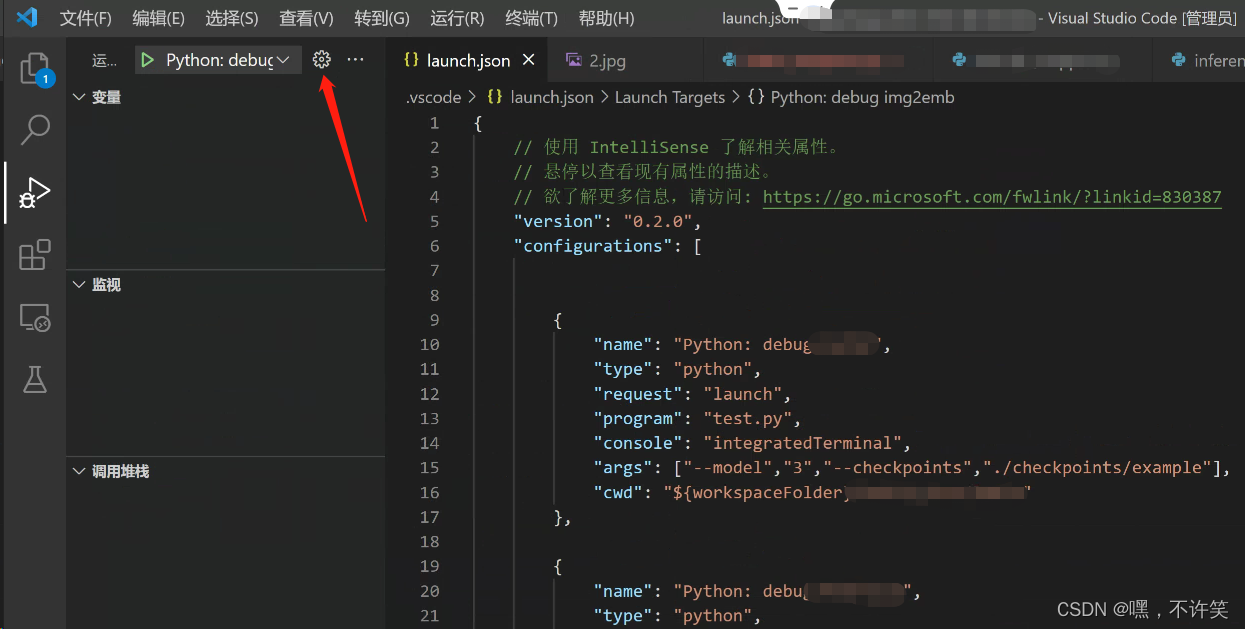Open launch.json via gear icon

[321, 60]
